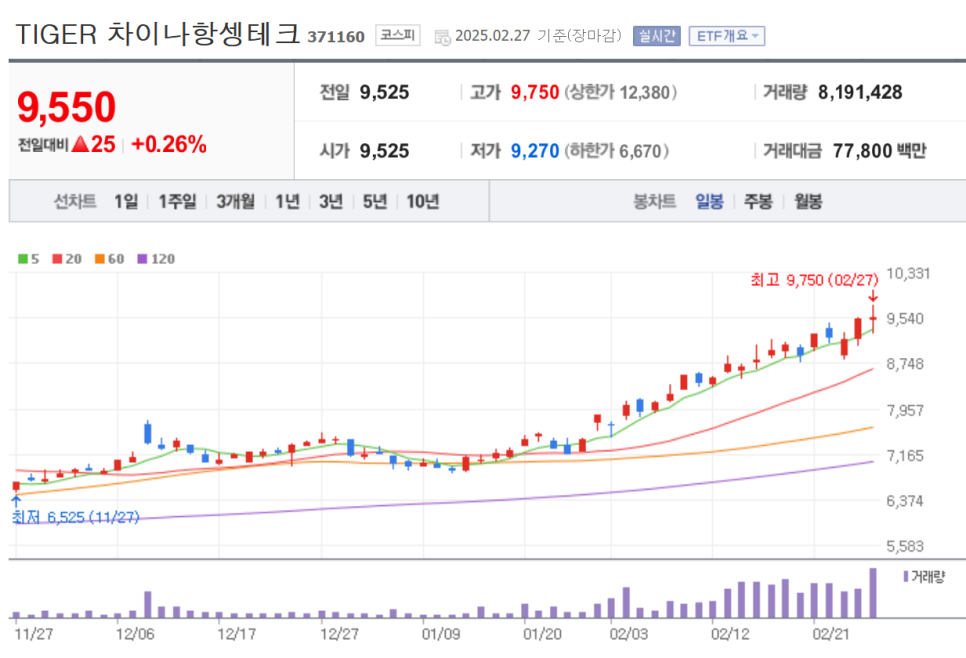This screenshot has height=658, width=966.
Task: Click the tallest volume bar at chart's end
Action: pyautogui.click(x=872, y=593)
